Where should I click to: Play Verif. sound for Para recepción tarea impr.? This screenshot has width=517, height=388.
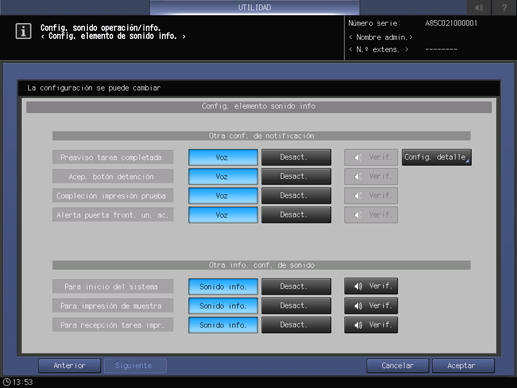tap(371, 325)
